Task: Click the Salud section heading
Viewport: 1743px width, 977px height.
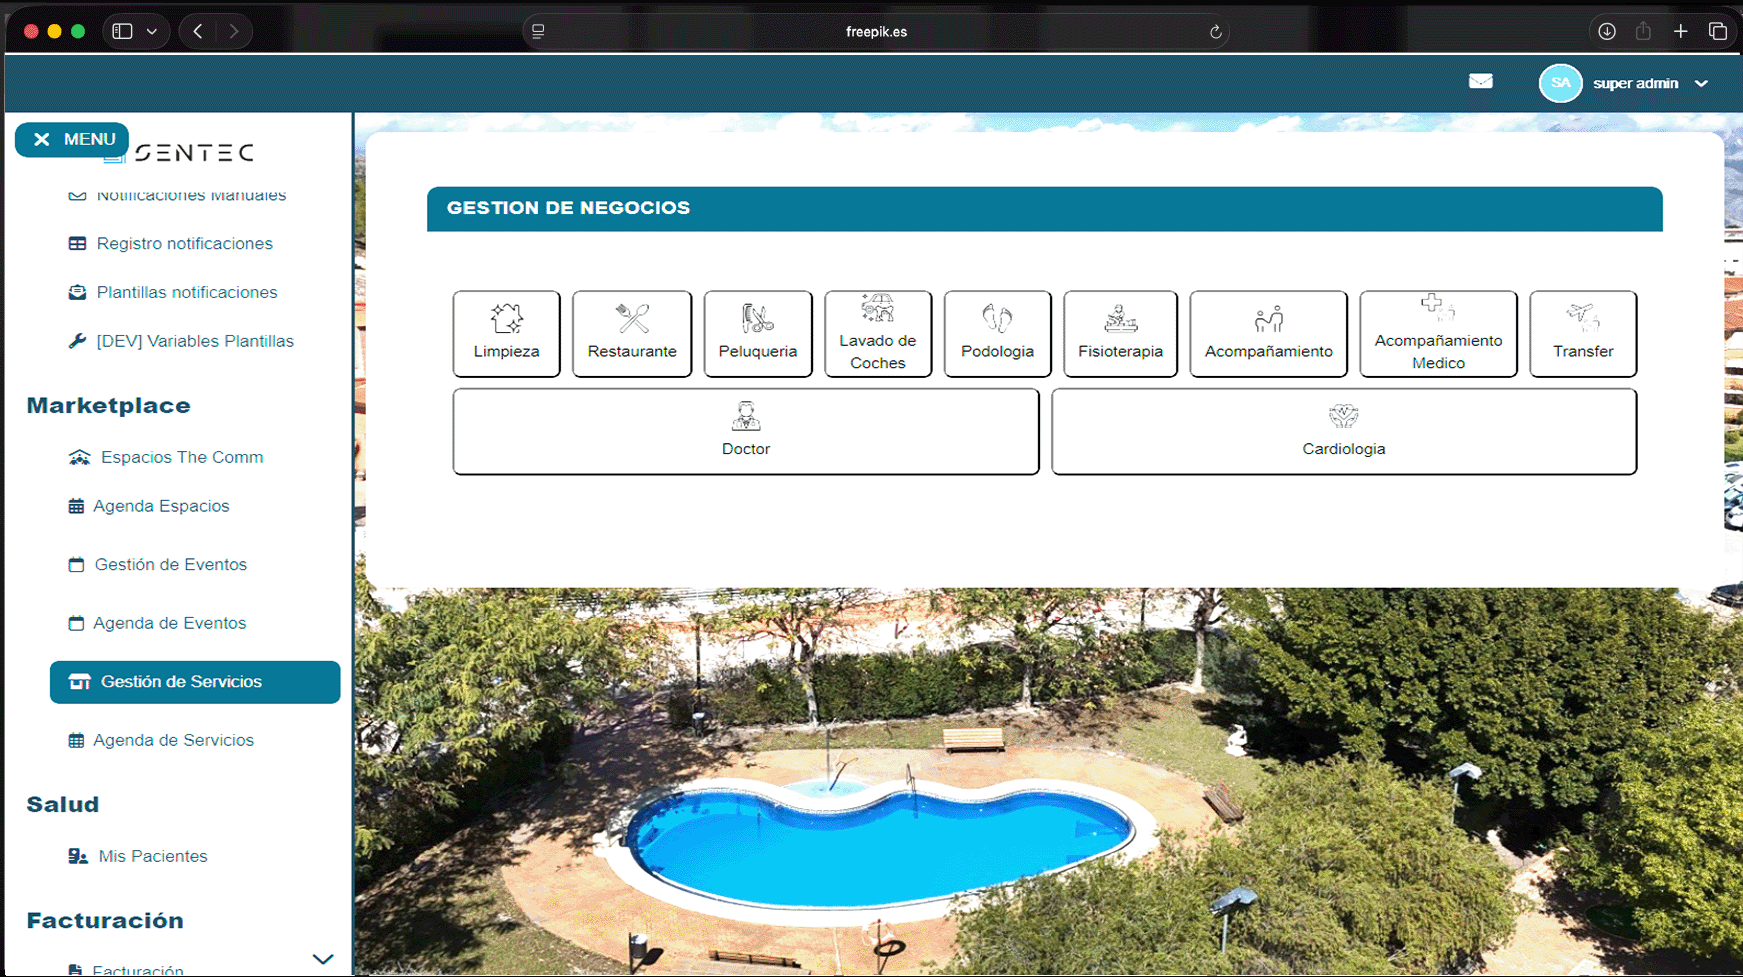Action: (x=63, y=805)
